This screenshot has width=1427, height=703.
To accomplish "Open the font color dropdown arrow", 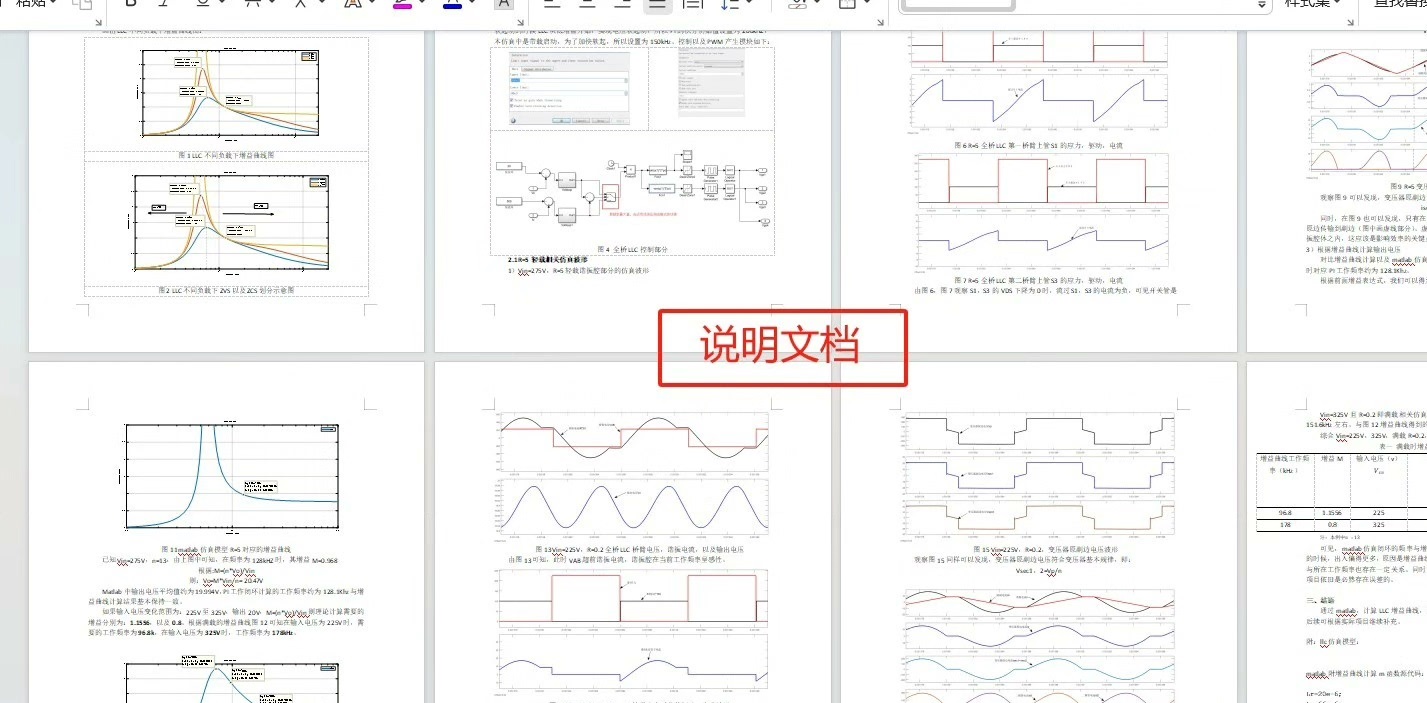I will coord(474,4).
